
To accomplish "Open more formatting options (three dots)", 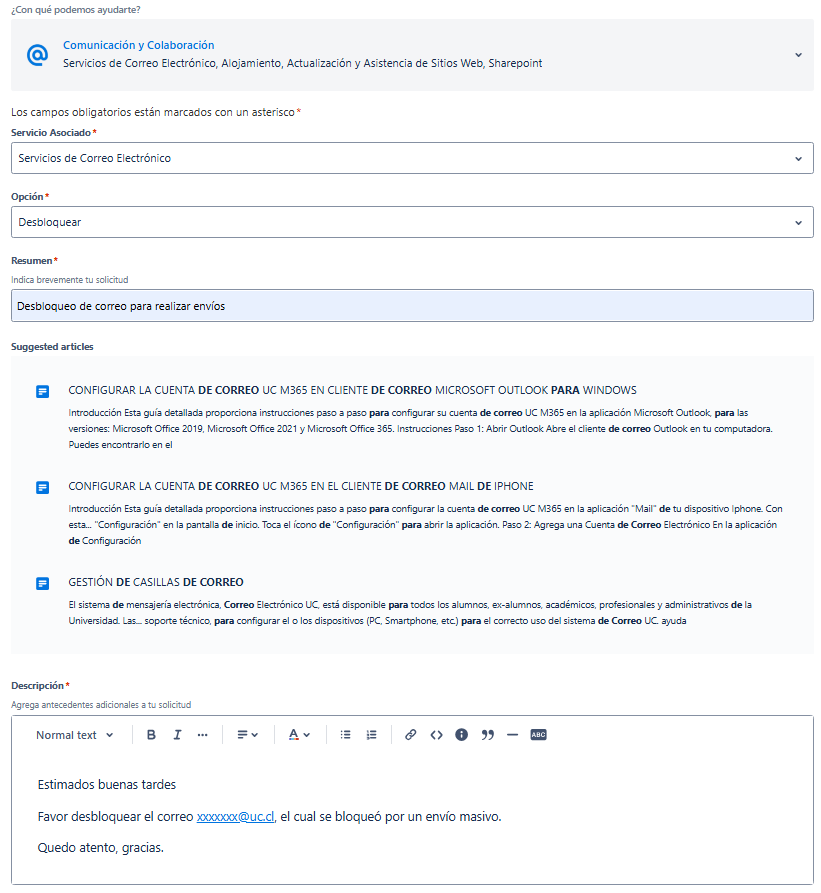I will tap(202, 735).
